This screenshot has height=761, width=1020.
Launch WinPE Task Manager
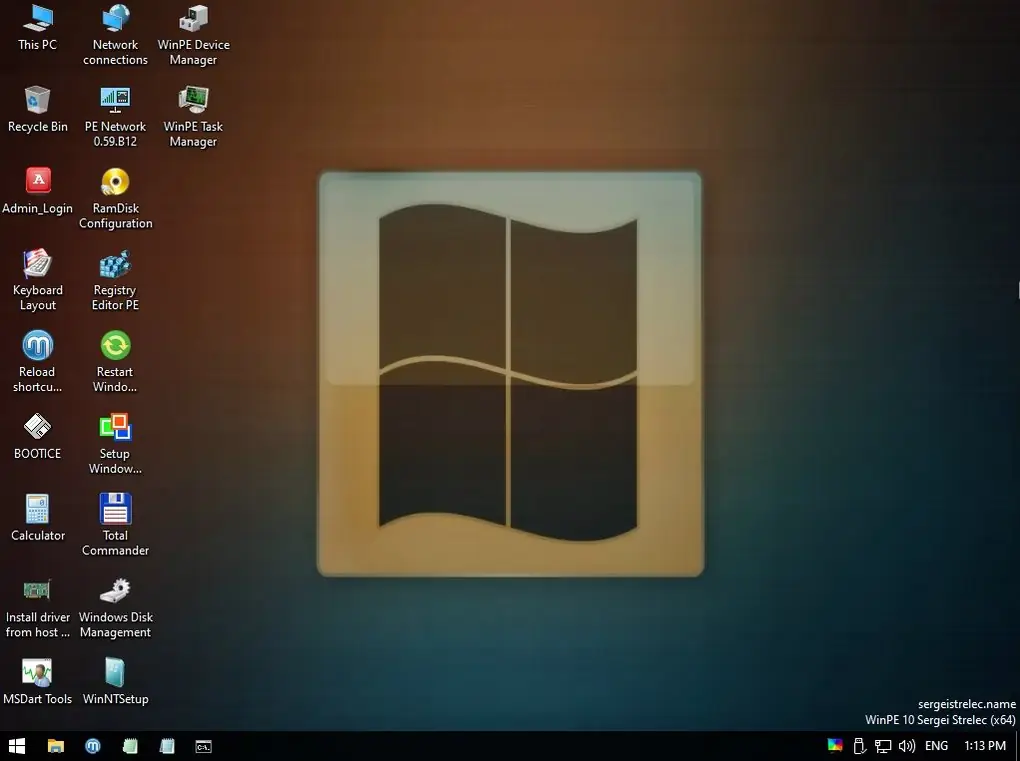pyautogui.click(x=193, y=116)
